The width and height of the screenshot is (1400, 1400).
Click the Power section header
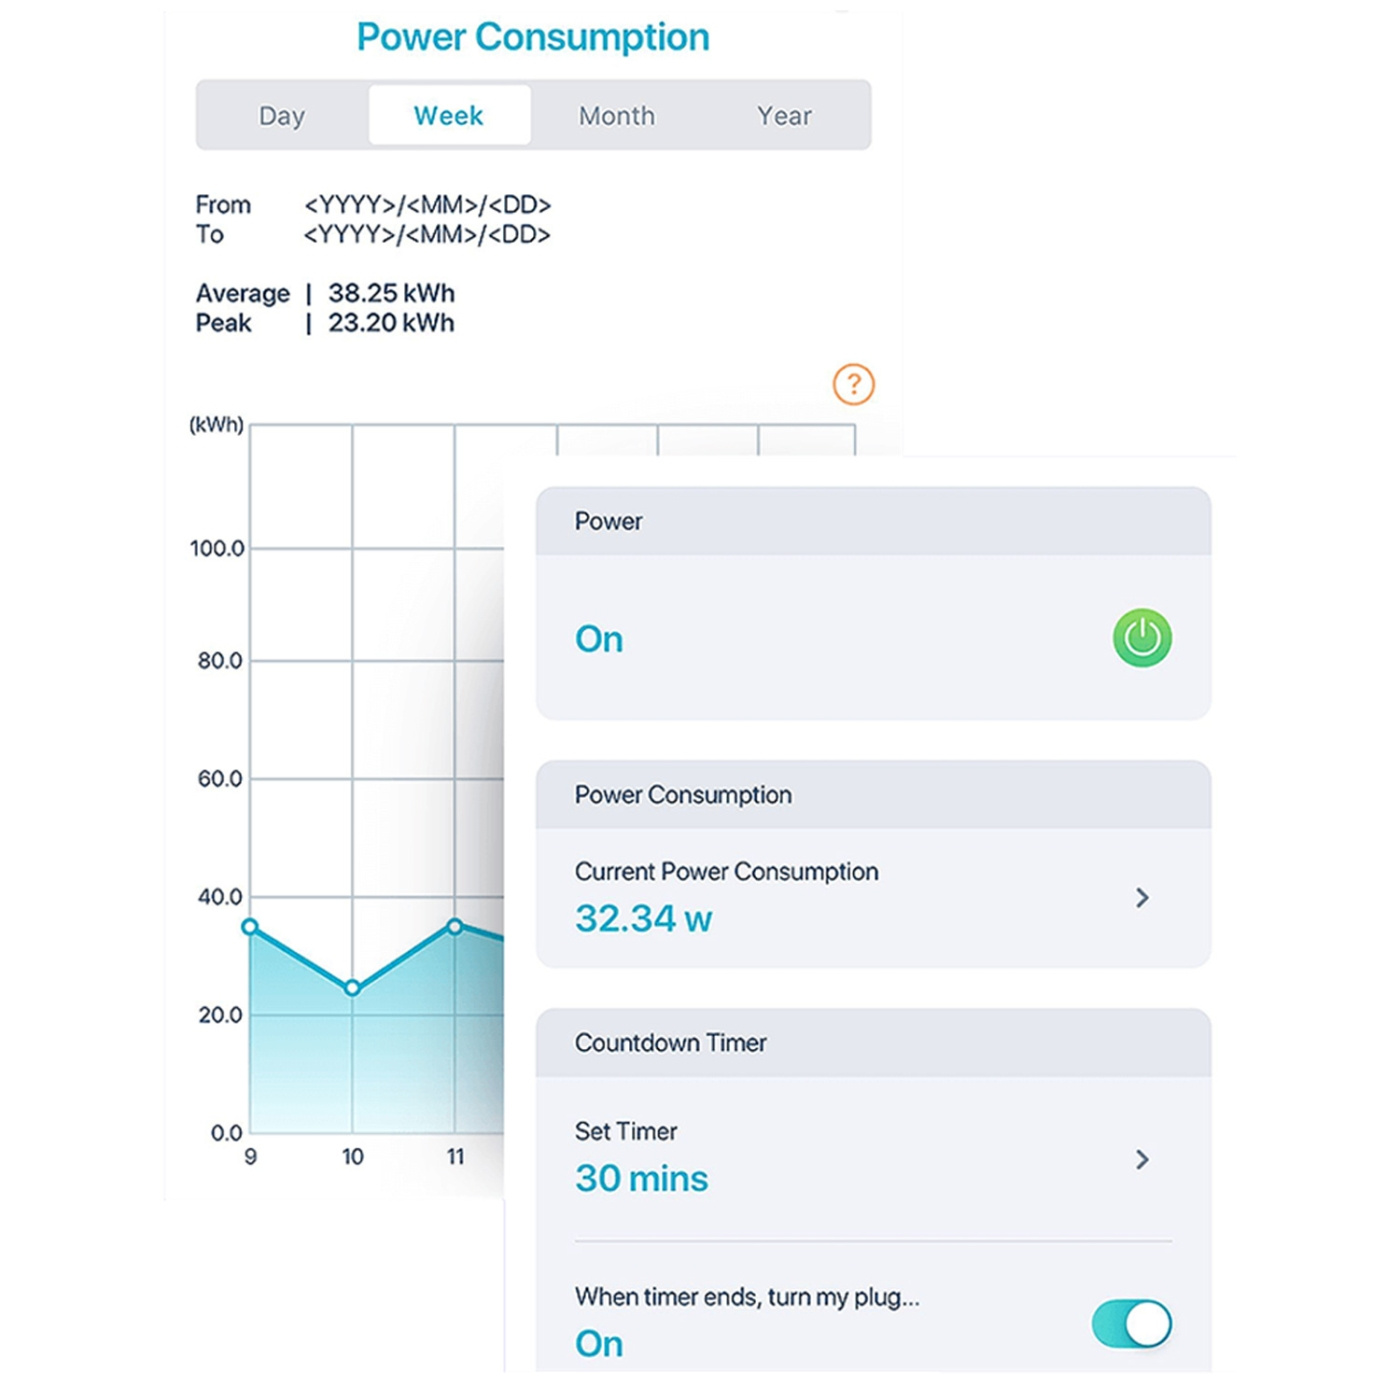(x=608, y=521)
